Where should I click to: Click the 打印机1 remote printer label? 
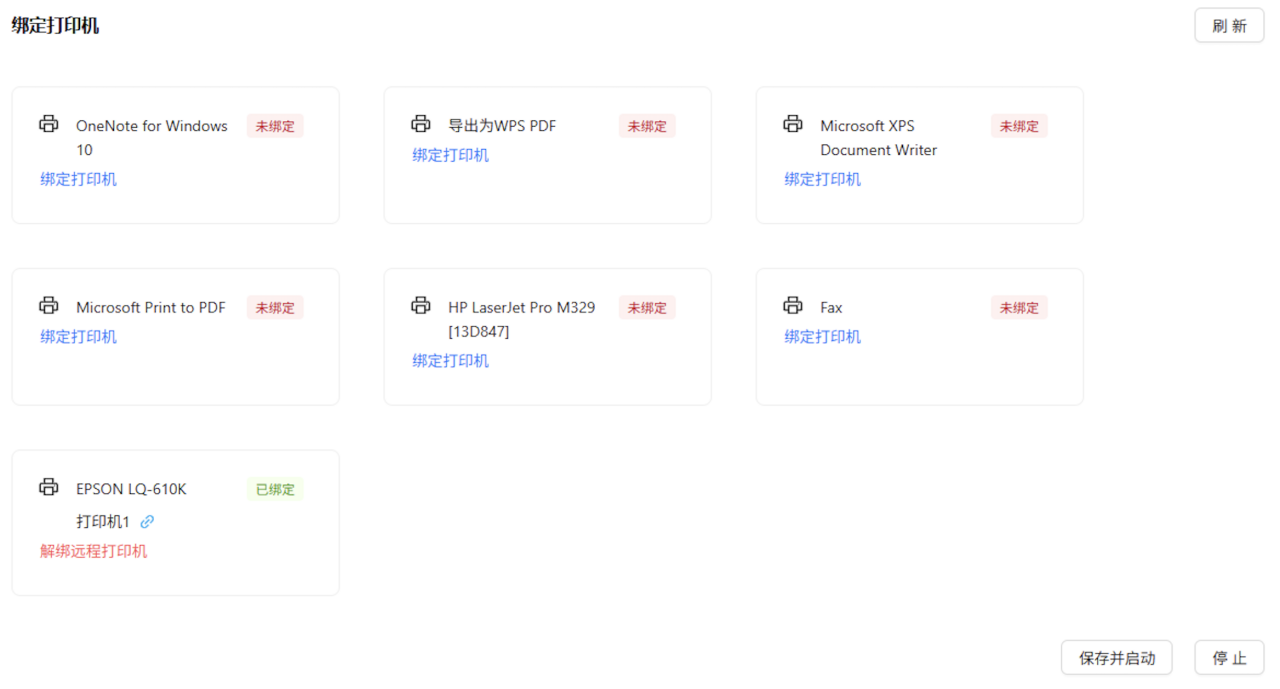click(103, 522)
